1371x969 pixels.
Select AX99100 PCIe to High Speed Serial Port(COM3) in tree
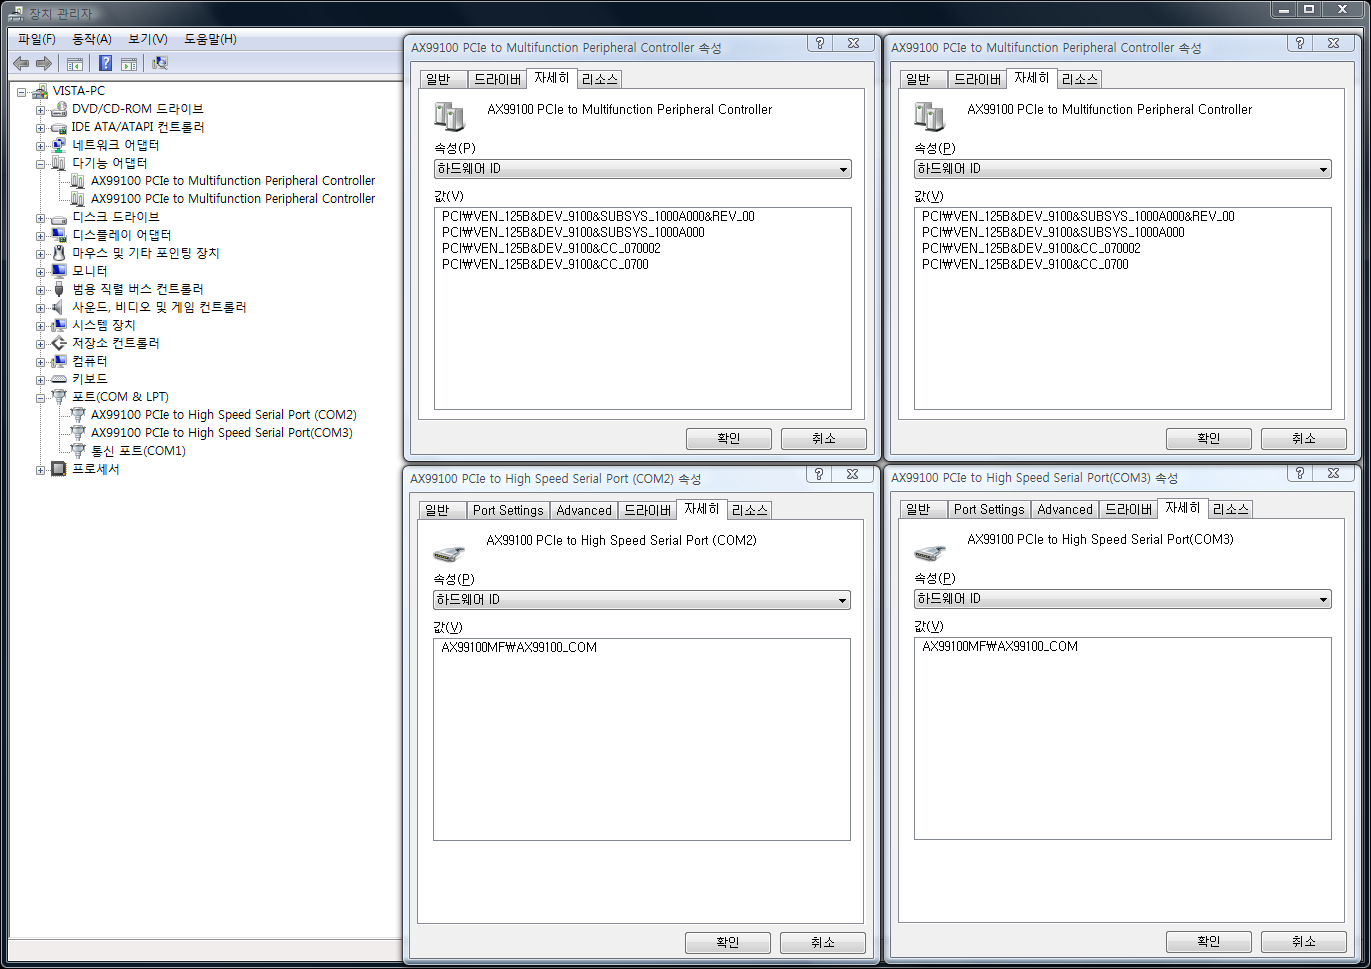[x=222, y=433]
